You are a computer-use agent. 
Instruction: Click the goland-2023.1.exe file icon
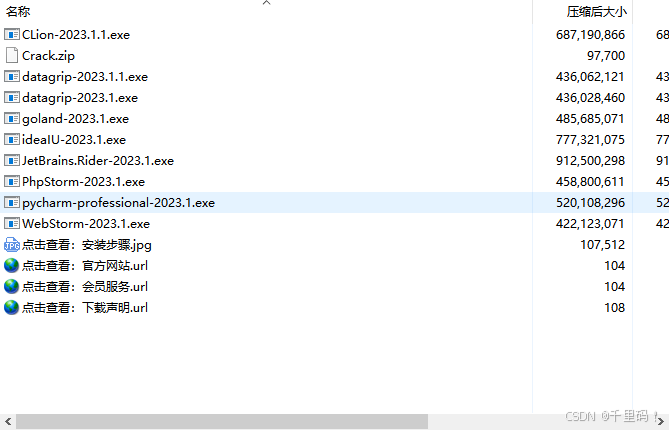[12, 118]
